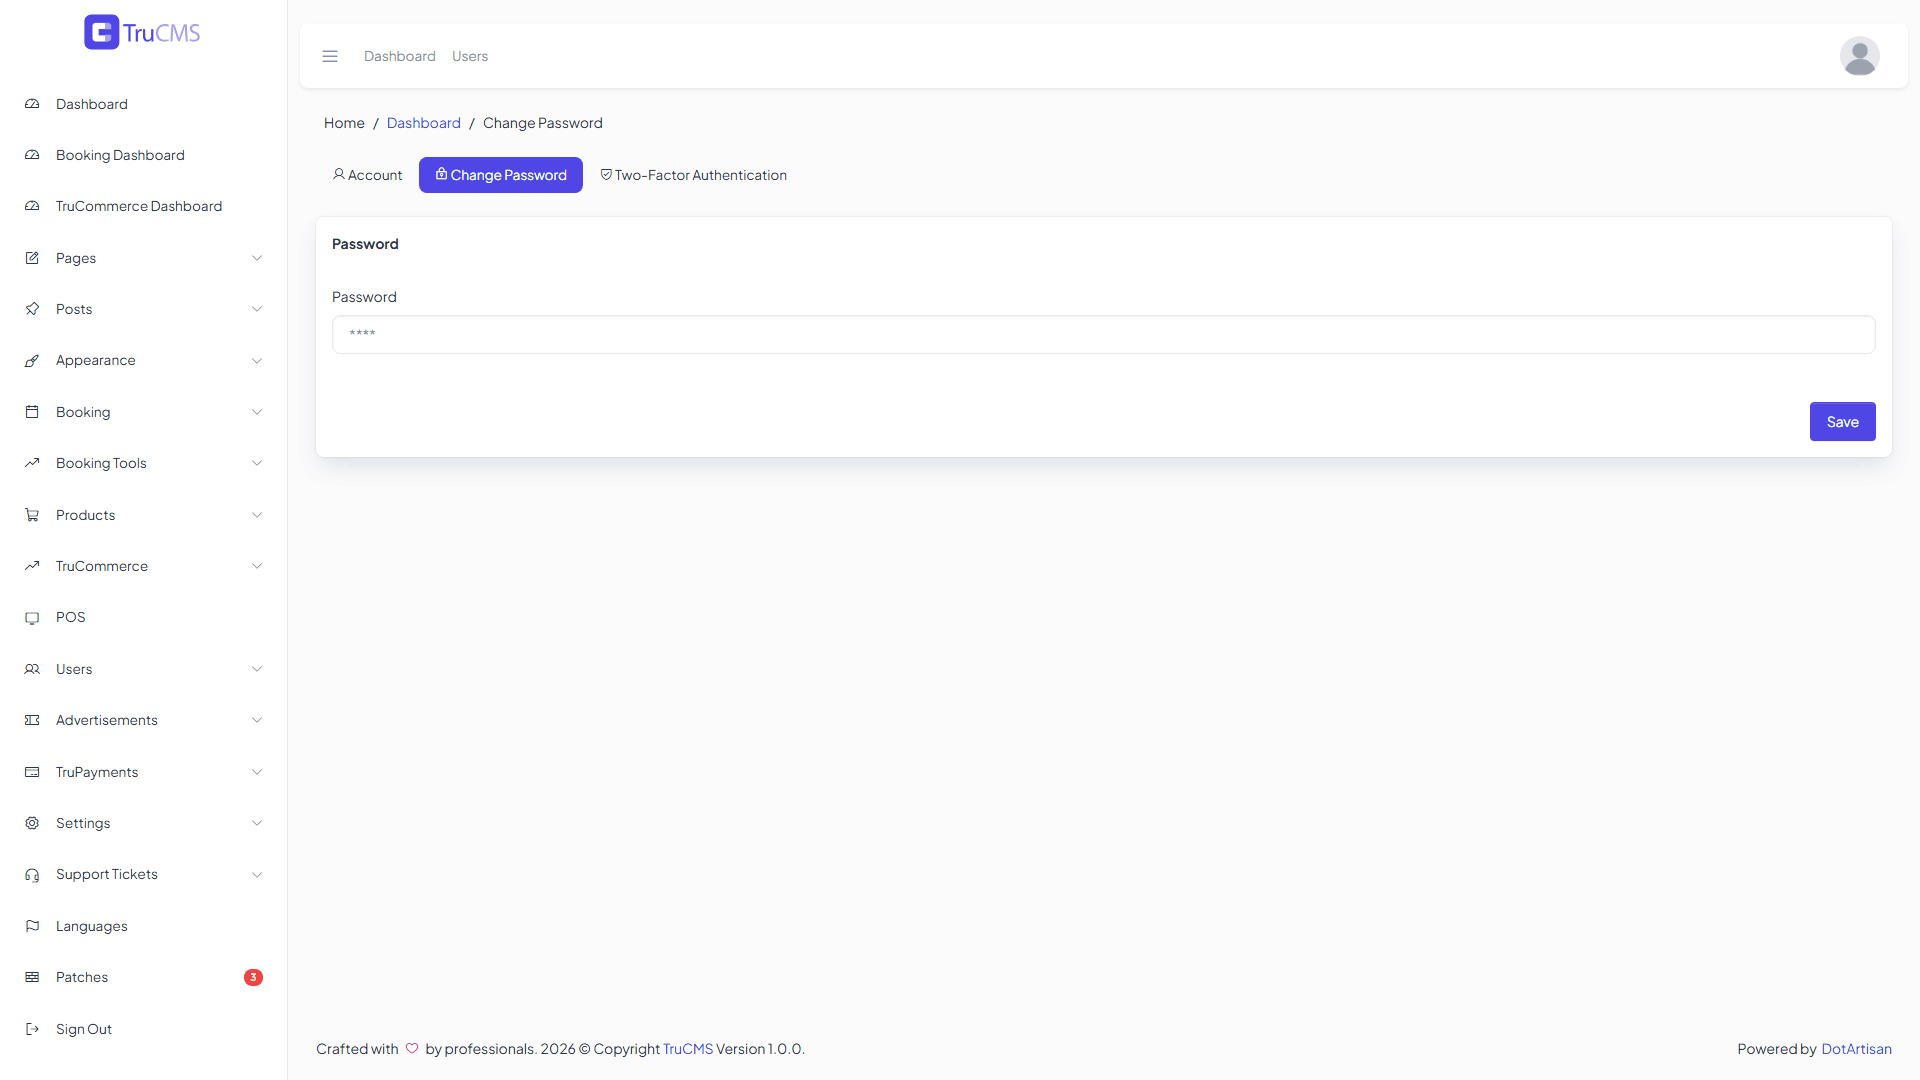
Task: Click the POS monitor icon
Action: click(x=32, y=618)
